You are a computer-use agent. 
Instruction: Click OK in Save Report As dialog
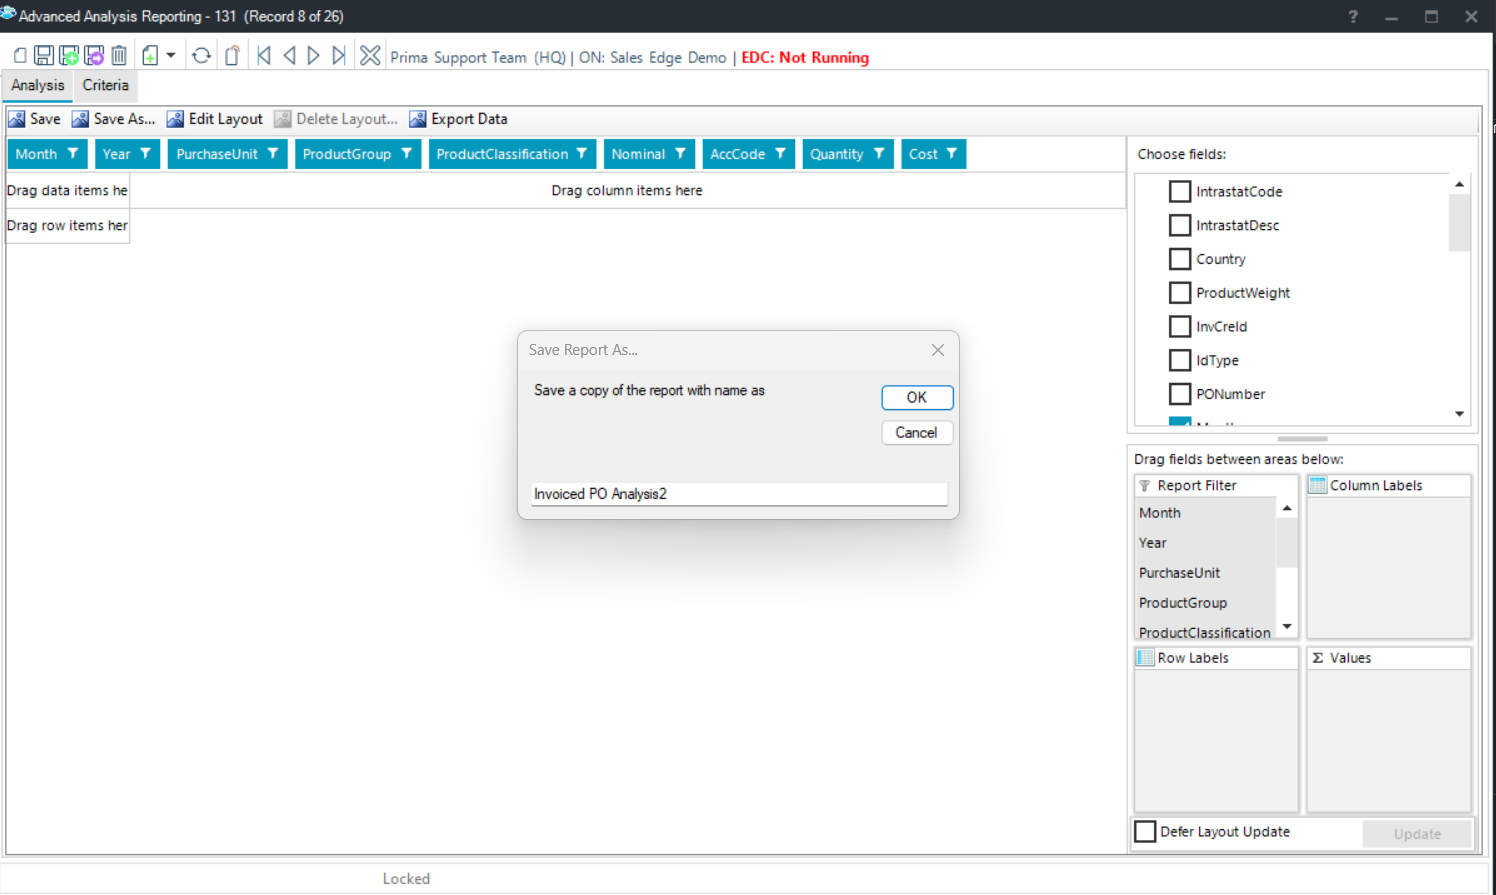917,397
